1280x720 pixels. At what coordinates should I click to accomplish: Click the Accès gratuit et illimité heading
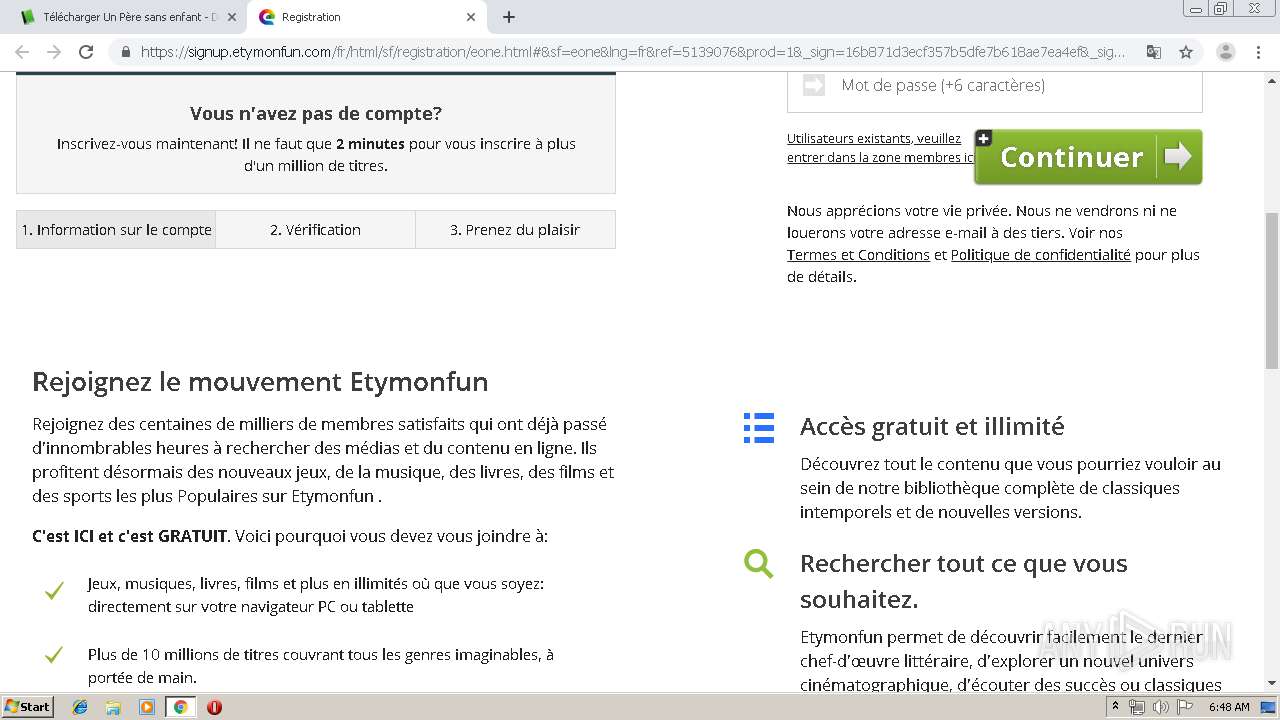[x=932, y=426]
